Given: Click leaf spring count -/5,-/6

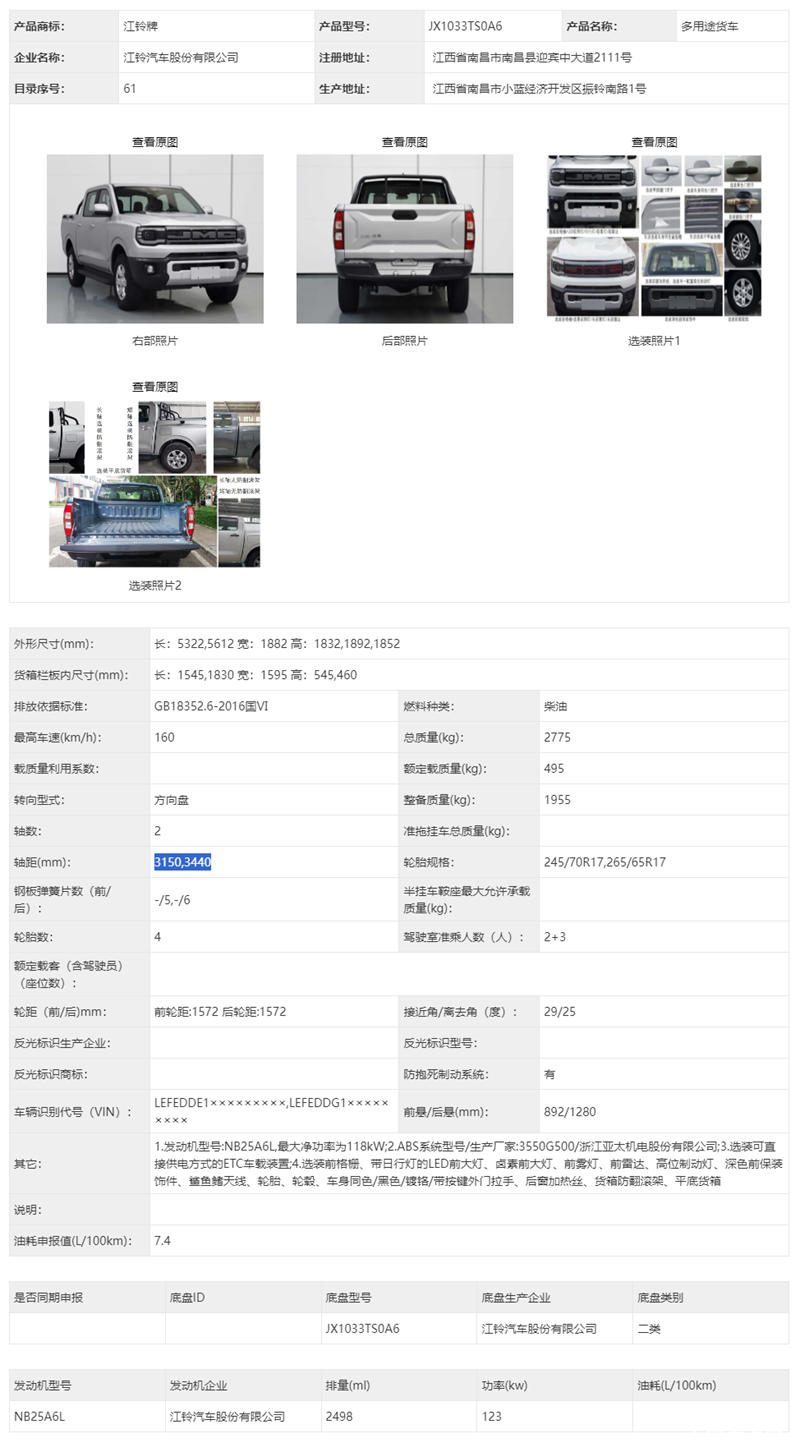Looking at the screenshot, I should [172, 900].
